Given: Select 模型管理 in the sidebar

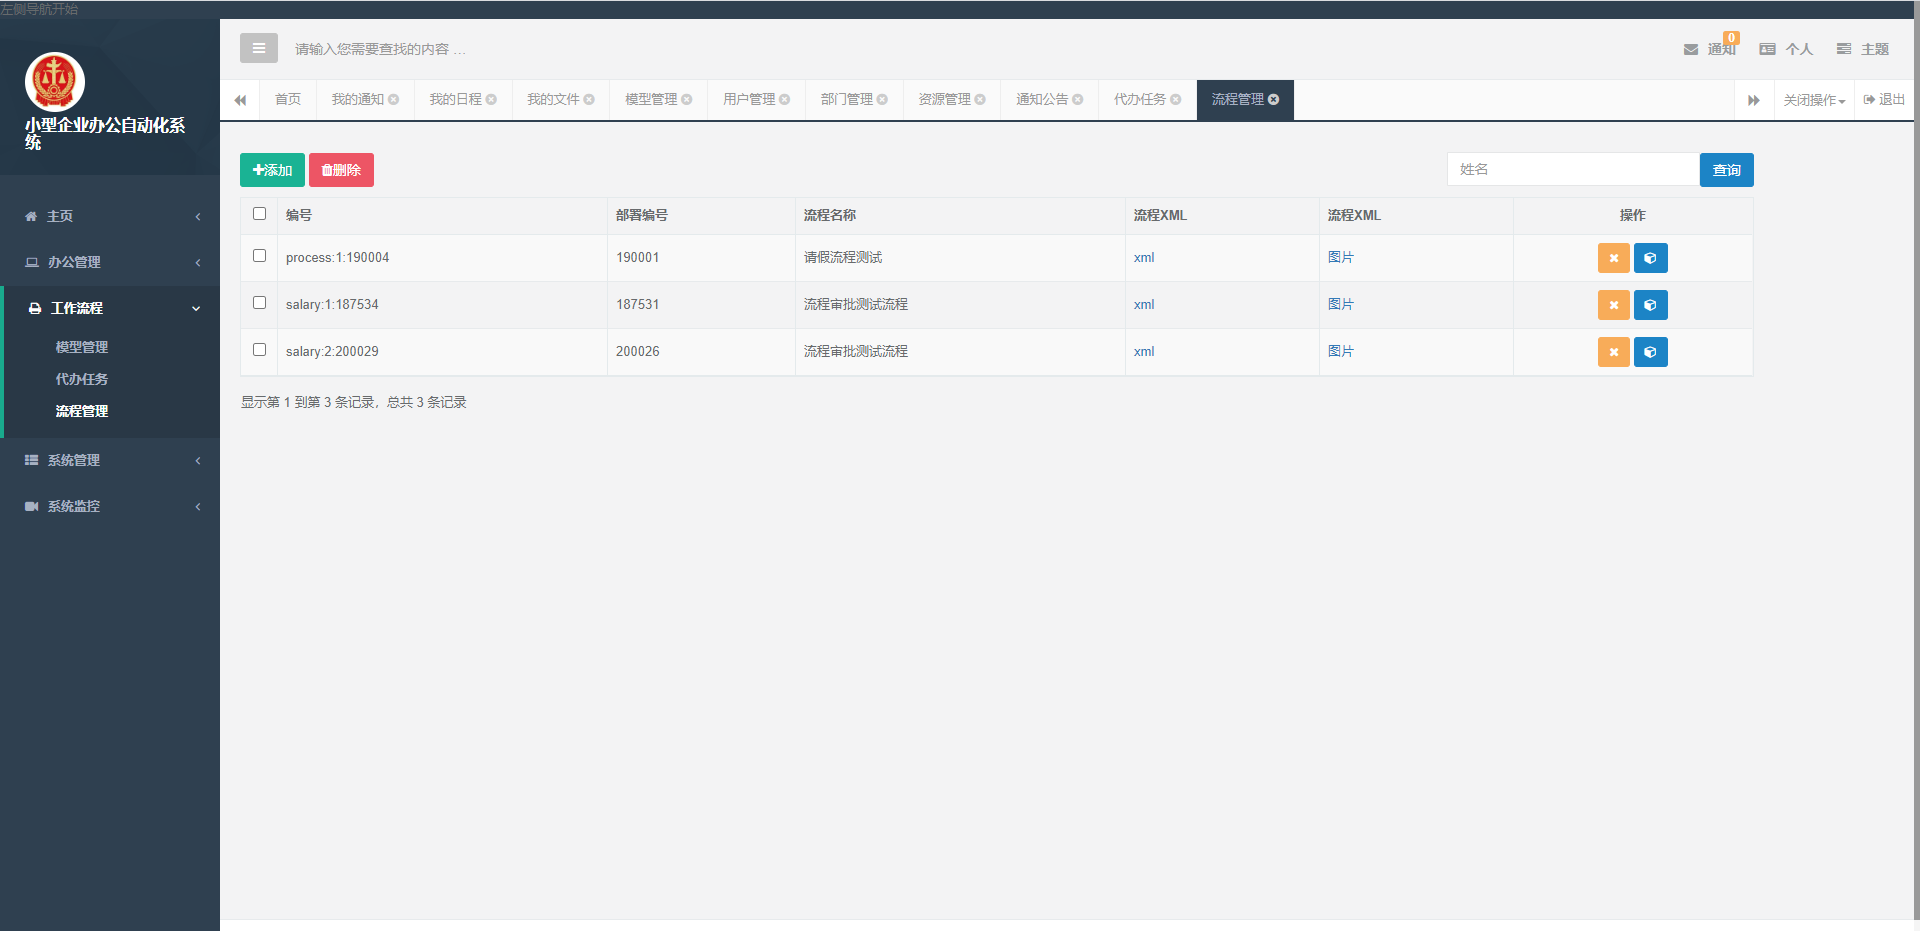Looking at the screenshot, I should [82, 347].
